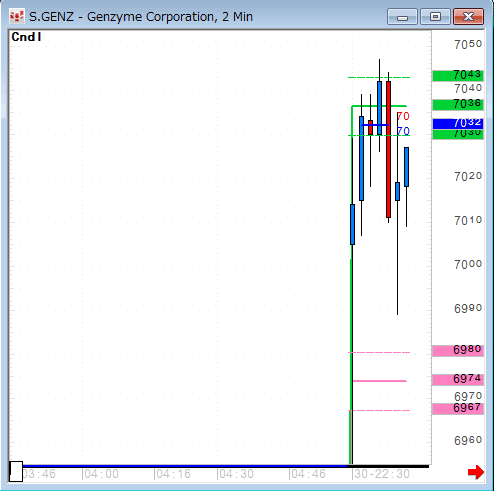Select the green 7043 price marker
Viewport: 494px width, 491px height.
(458, 76)
